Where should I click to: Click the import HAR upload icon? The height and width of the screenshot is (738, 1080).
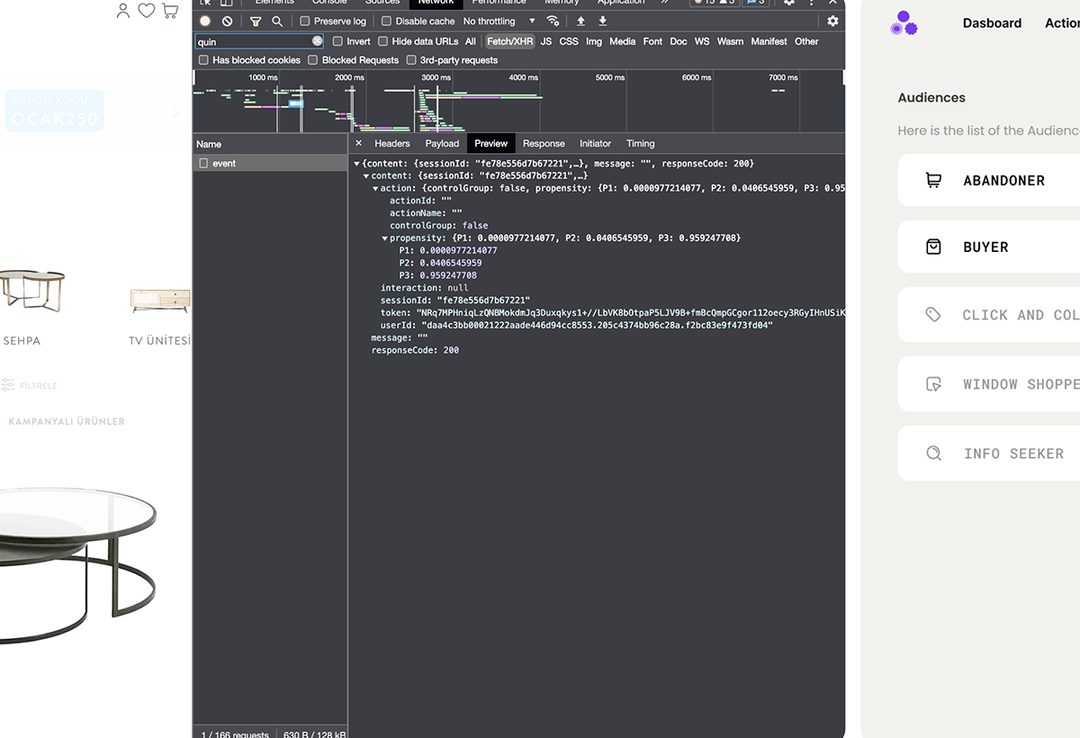[581, 21]
